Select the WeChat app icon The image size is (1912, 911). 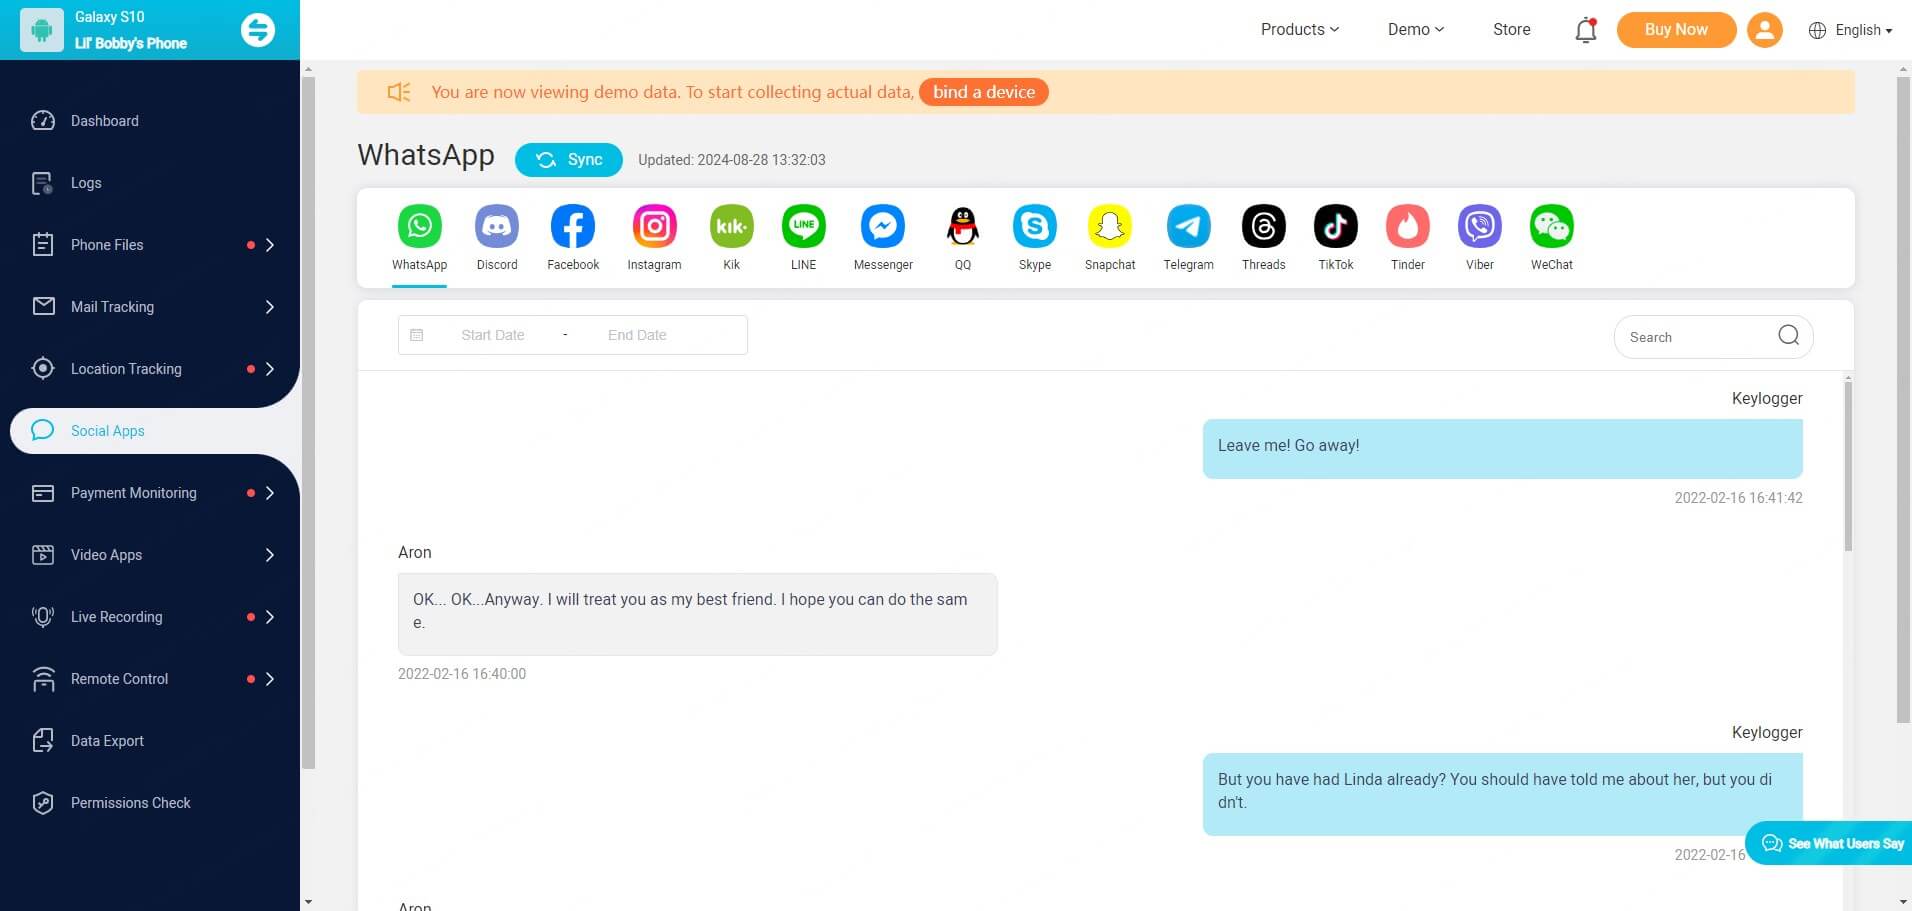(1552, 227)
